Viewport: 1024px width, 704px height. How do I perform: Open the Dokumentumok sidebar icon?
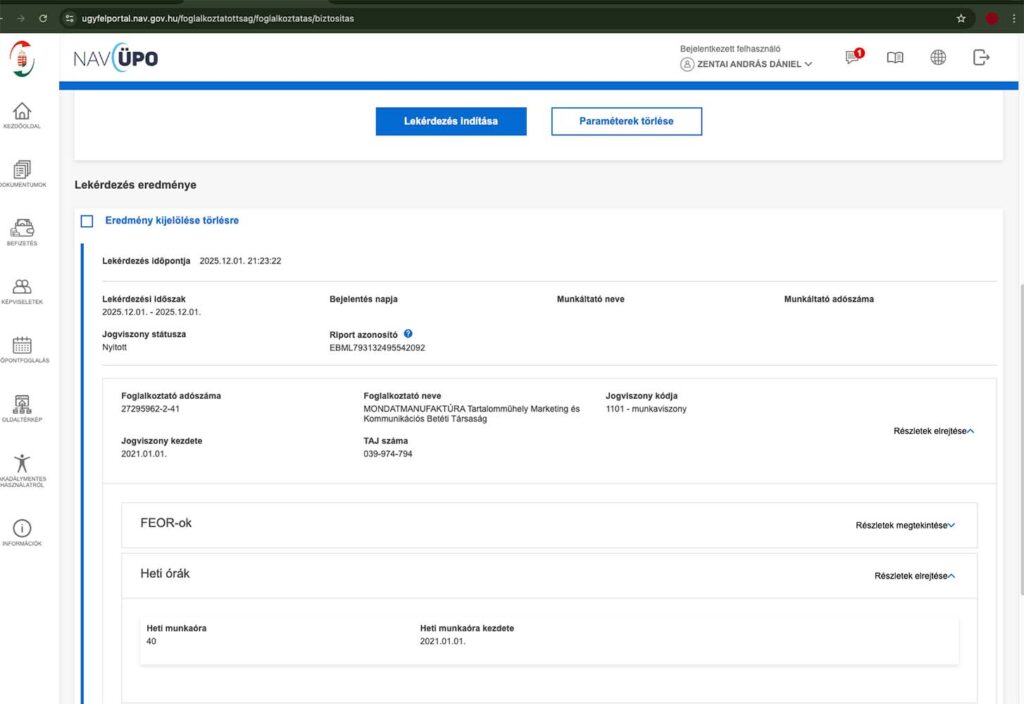21,171
